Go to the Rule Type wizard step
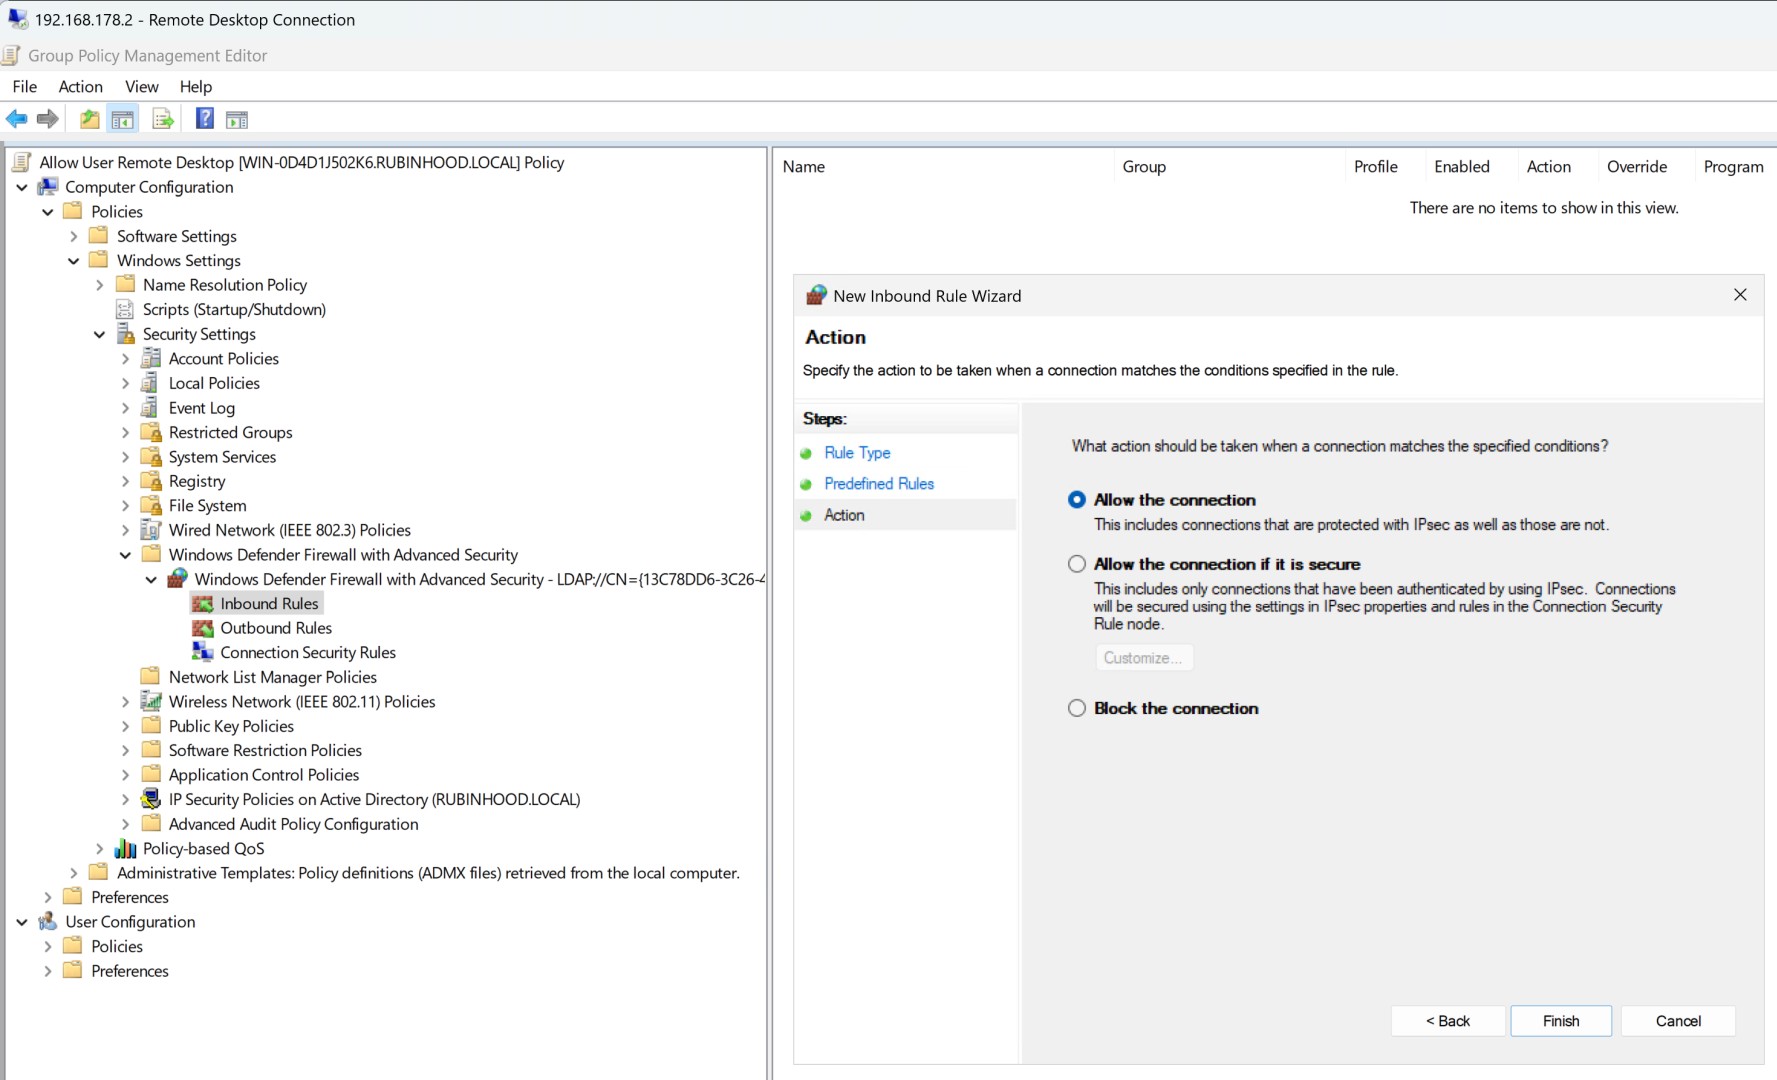The height and width of the screenshot is (1080, 1777). point(857,453)
